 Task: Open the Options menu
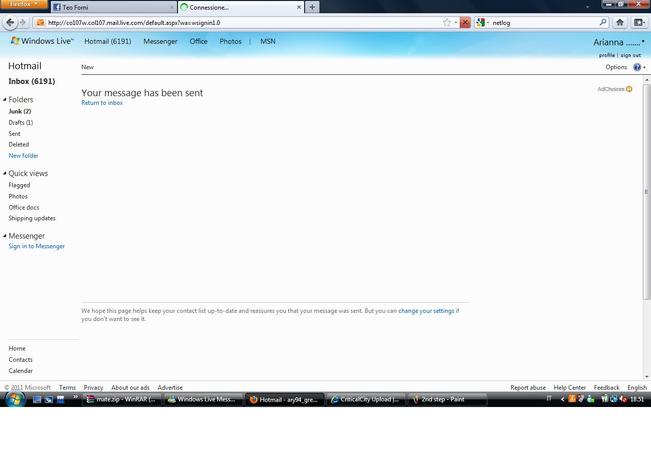pos(616,67)
